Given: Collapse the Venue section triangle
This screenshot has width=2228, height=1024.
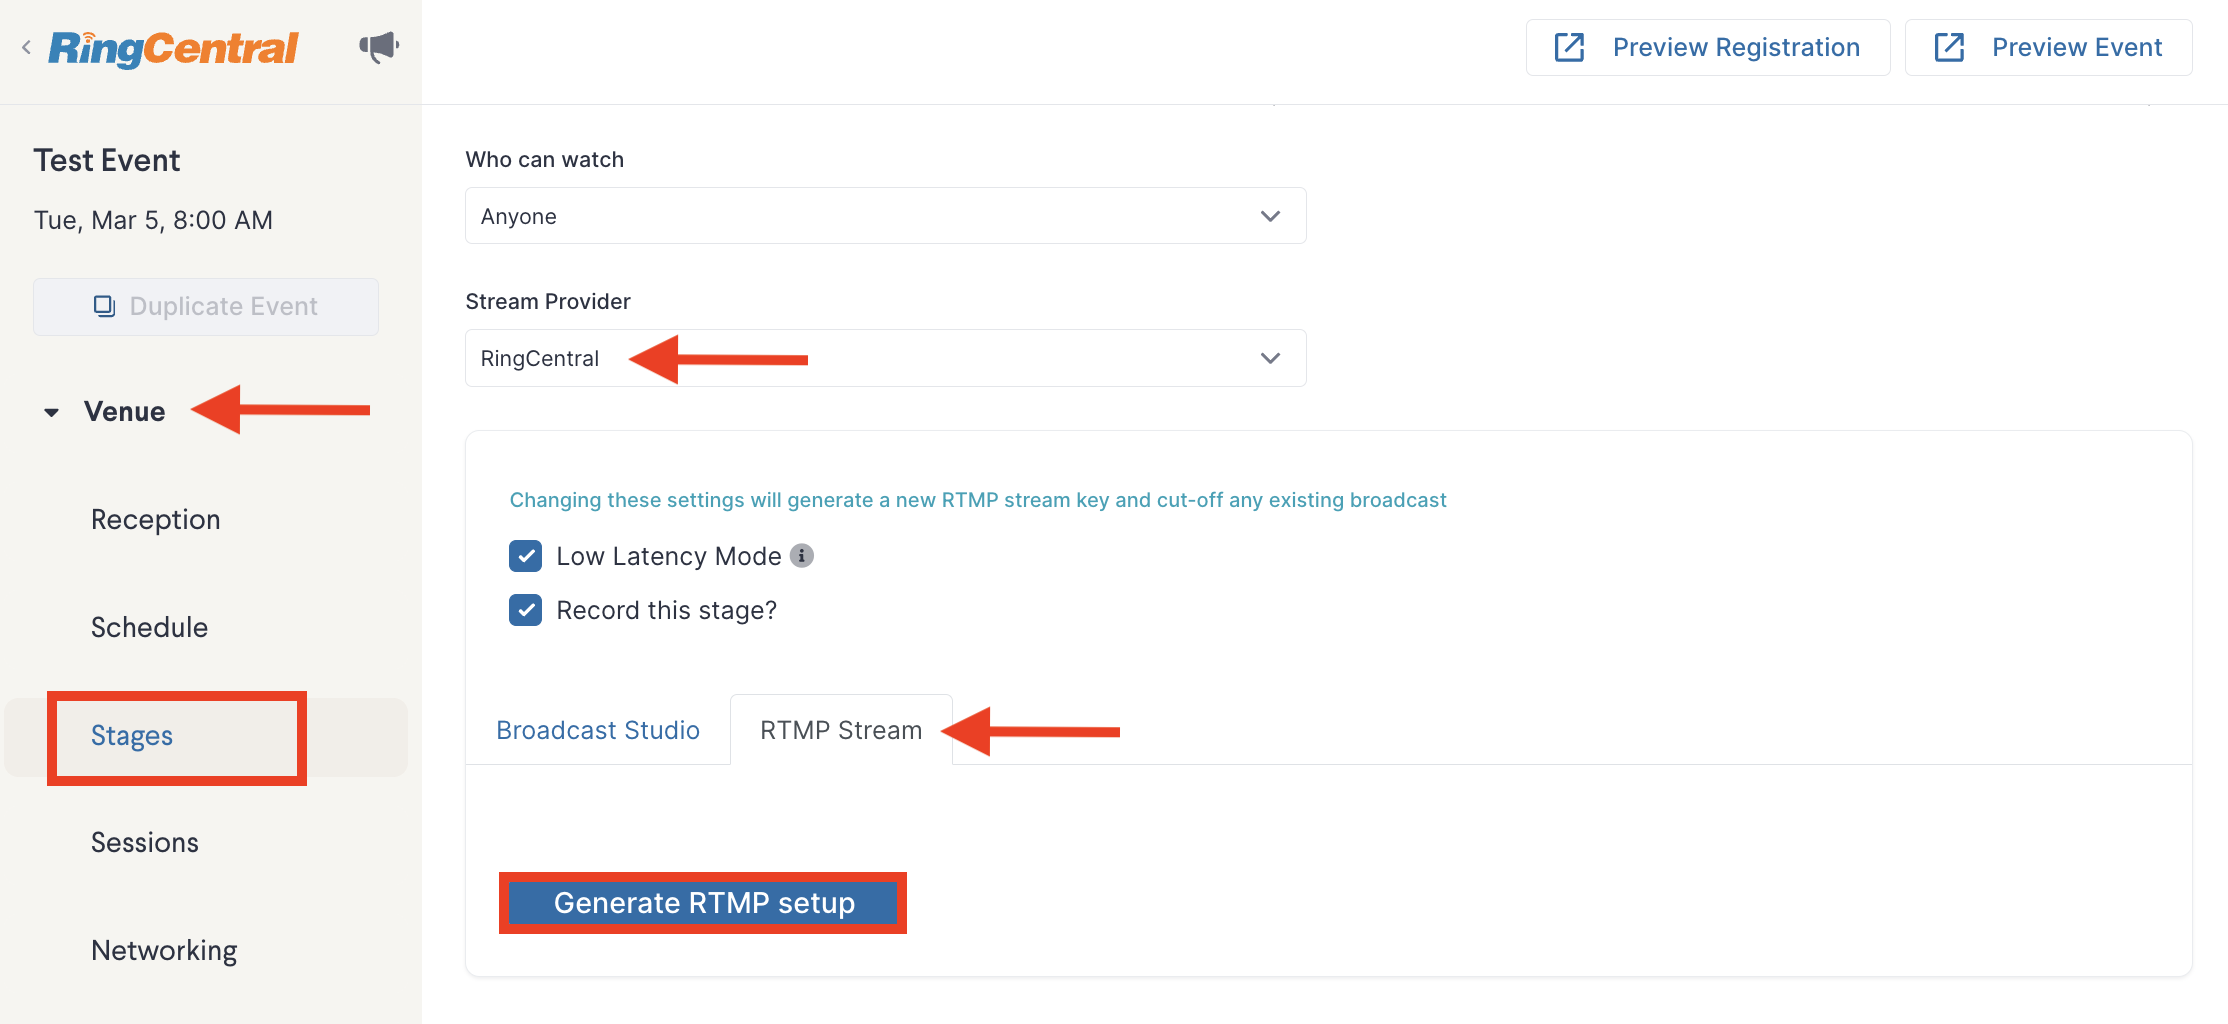Looking at the screenshot, I should point(51,412).
